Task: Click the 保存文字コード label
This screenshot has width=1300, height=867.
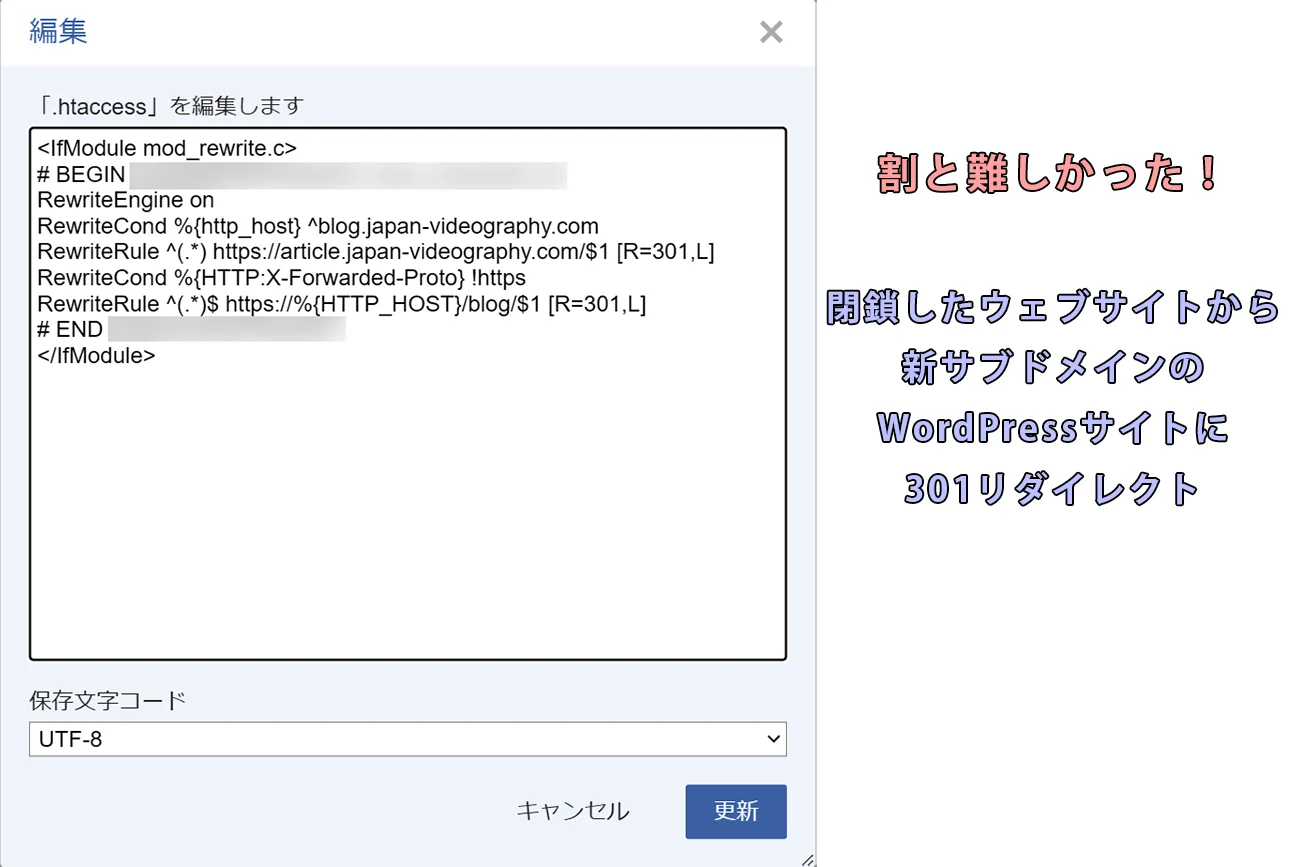Action: (x=108, y=700)
